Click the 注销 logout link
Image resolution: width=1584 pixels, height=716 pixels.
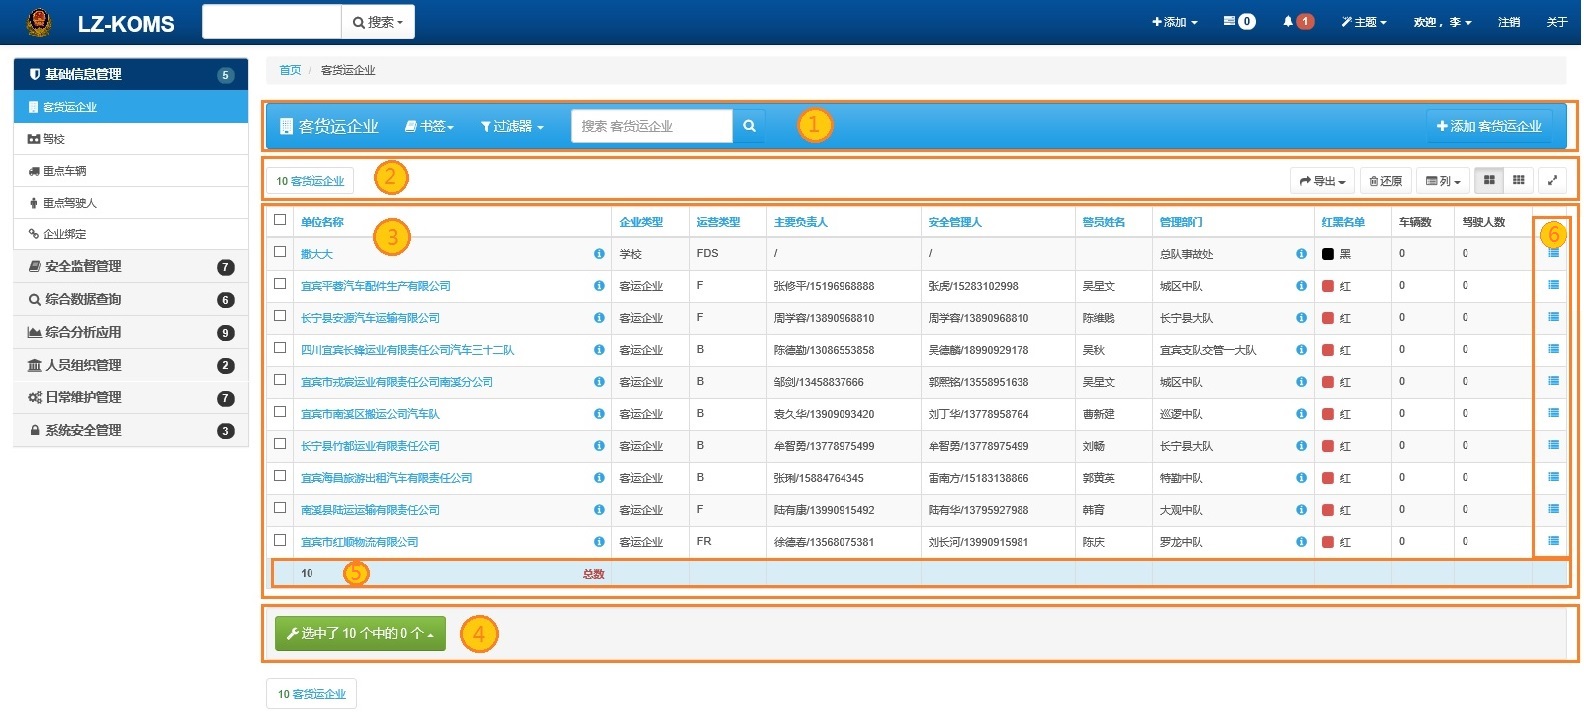point(1509,22)
